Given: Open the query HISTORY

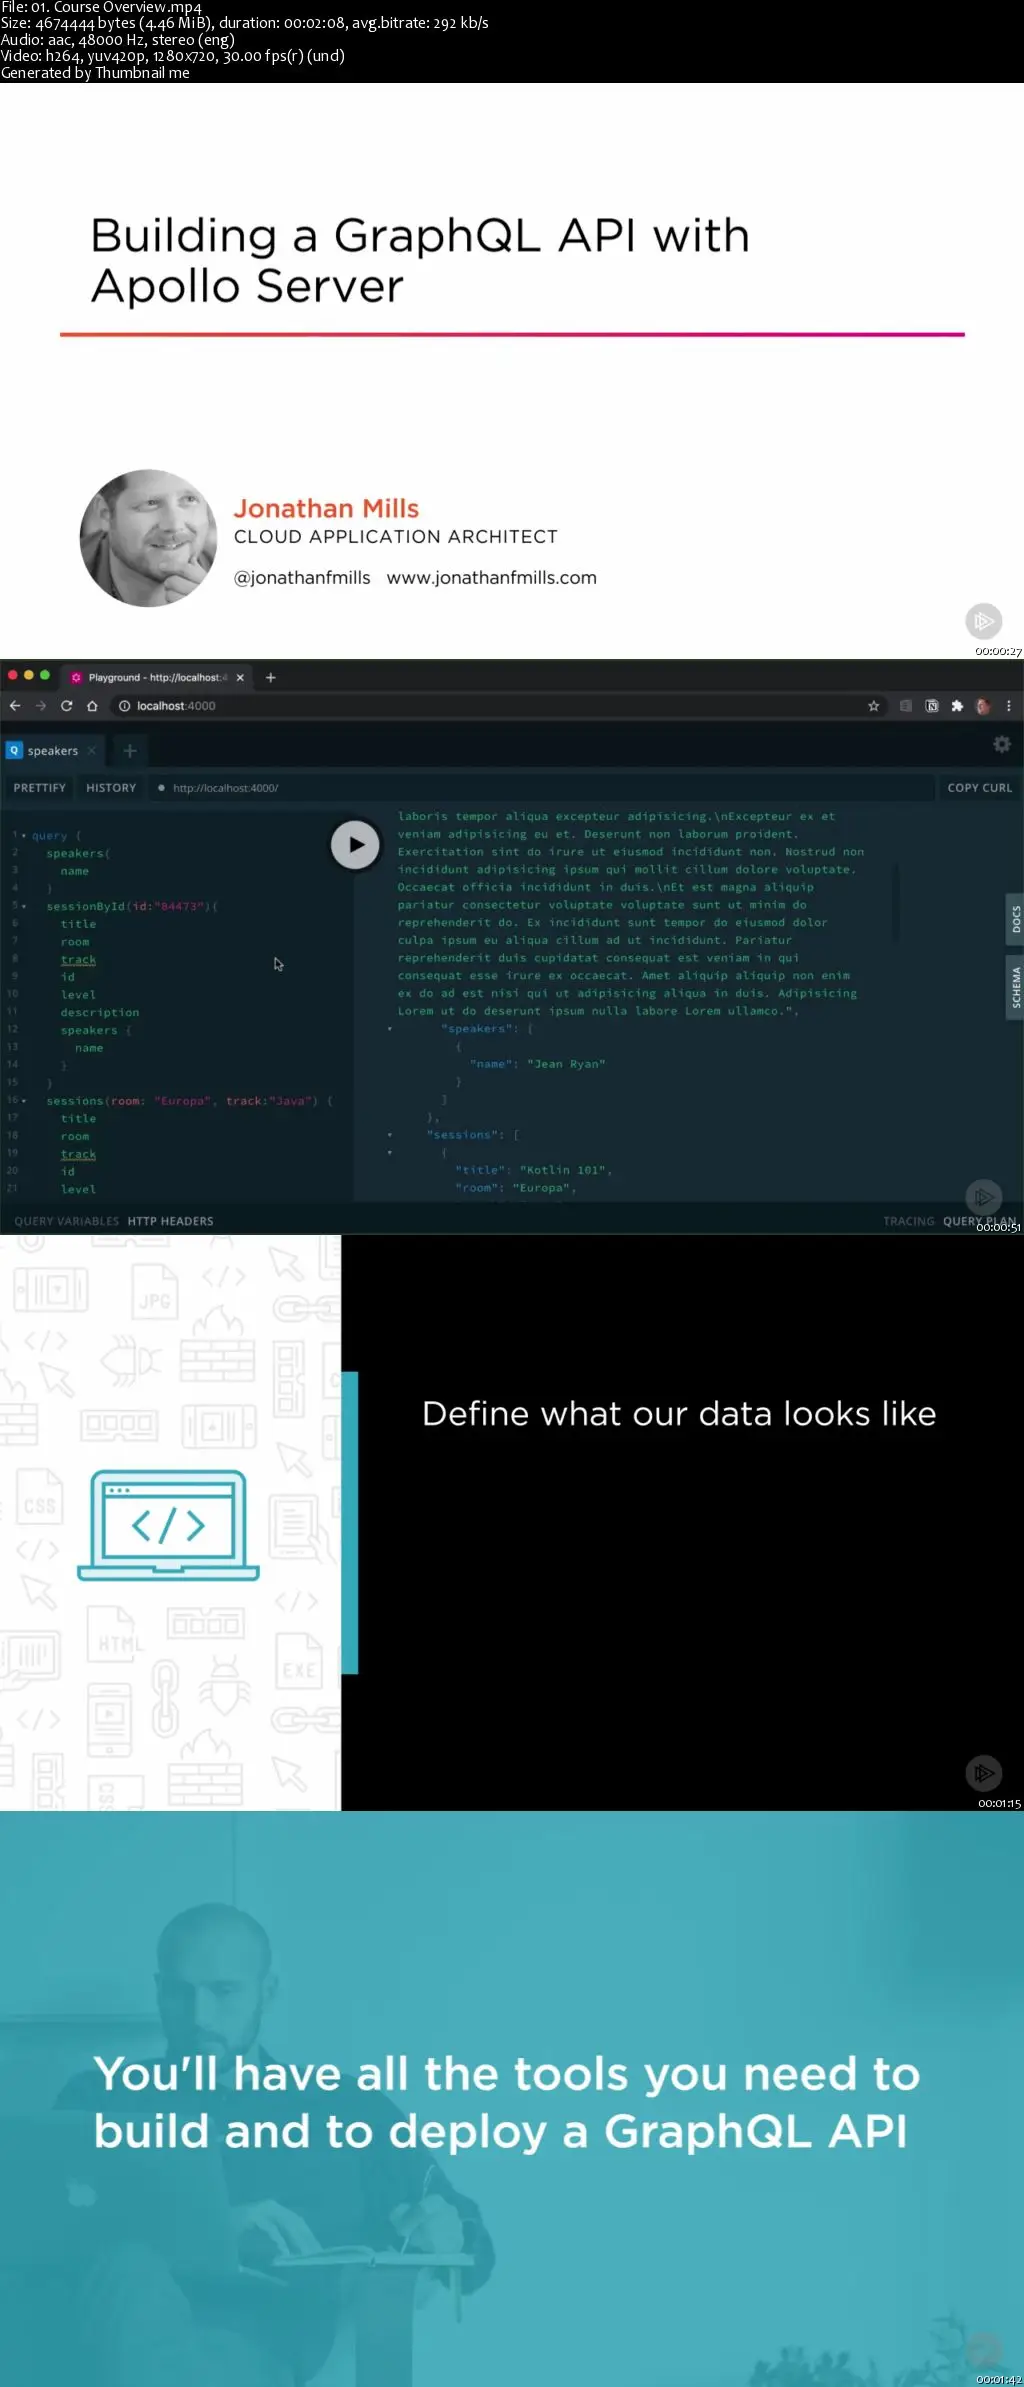Looking at the screenshot, I should tap(111, 788).
